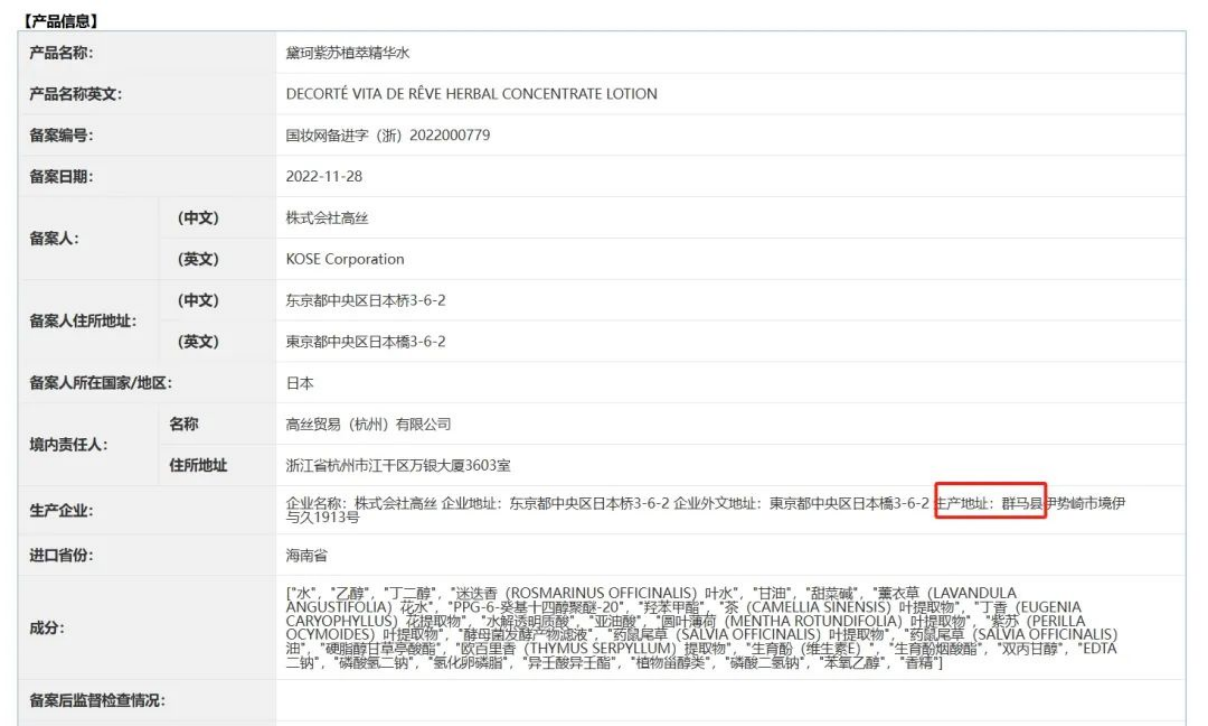Viewport: 1208px width, 726px height.
Task: Select the 备案编号 row label
Action: pos(61,135)
